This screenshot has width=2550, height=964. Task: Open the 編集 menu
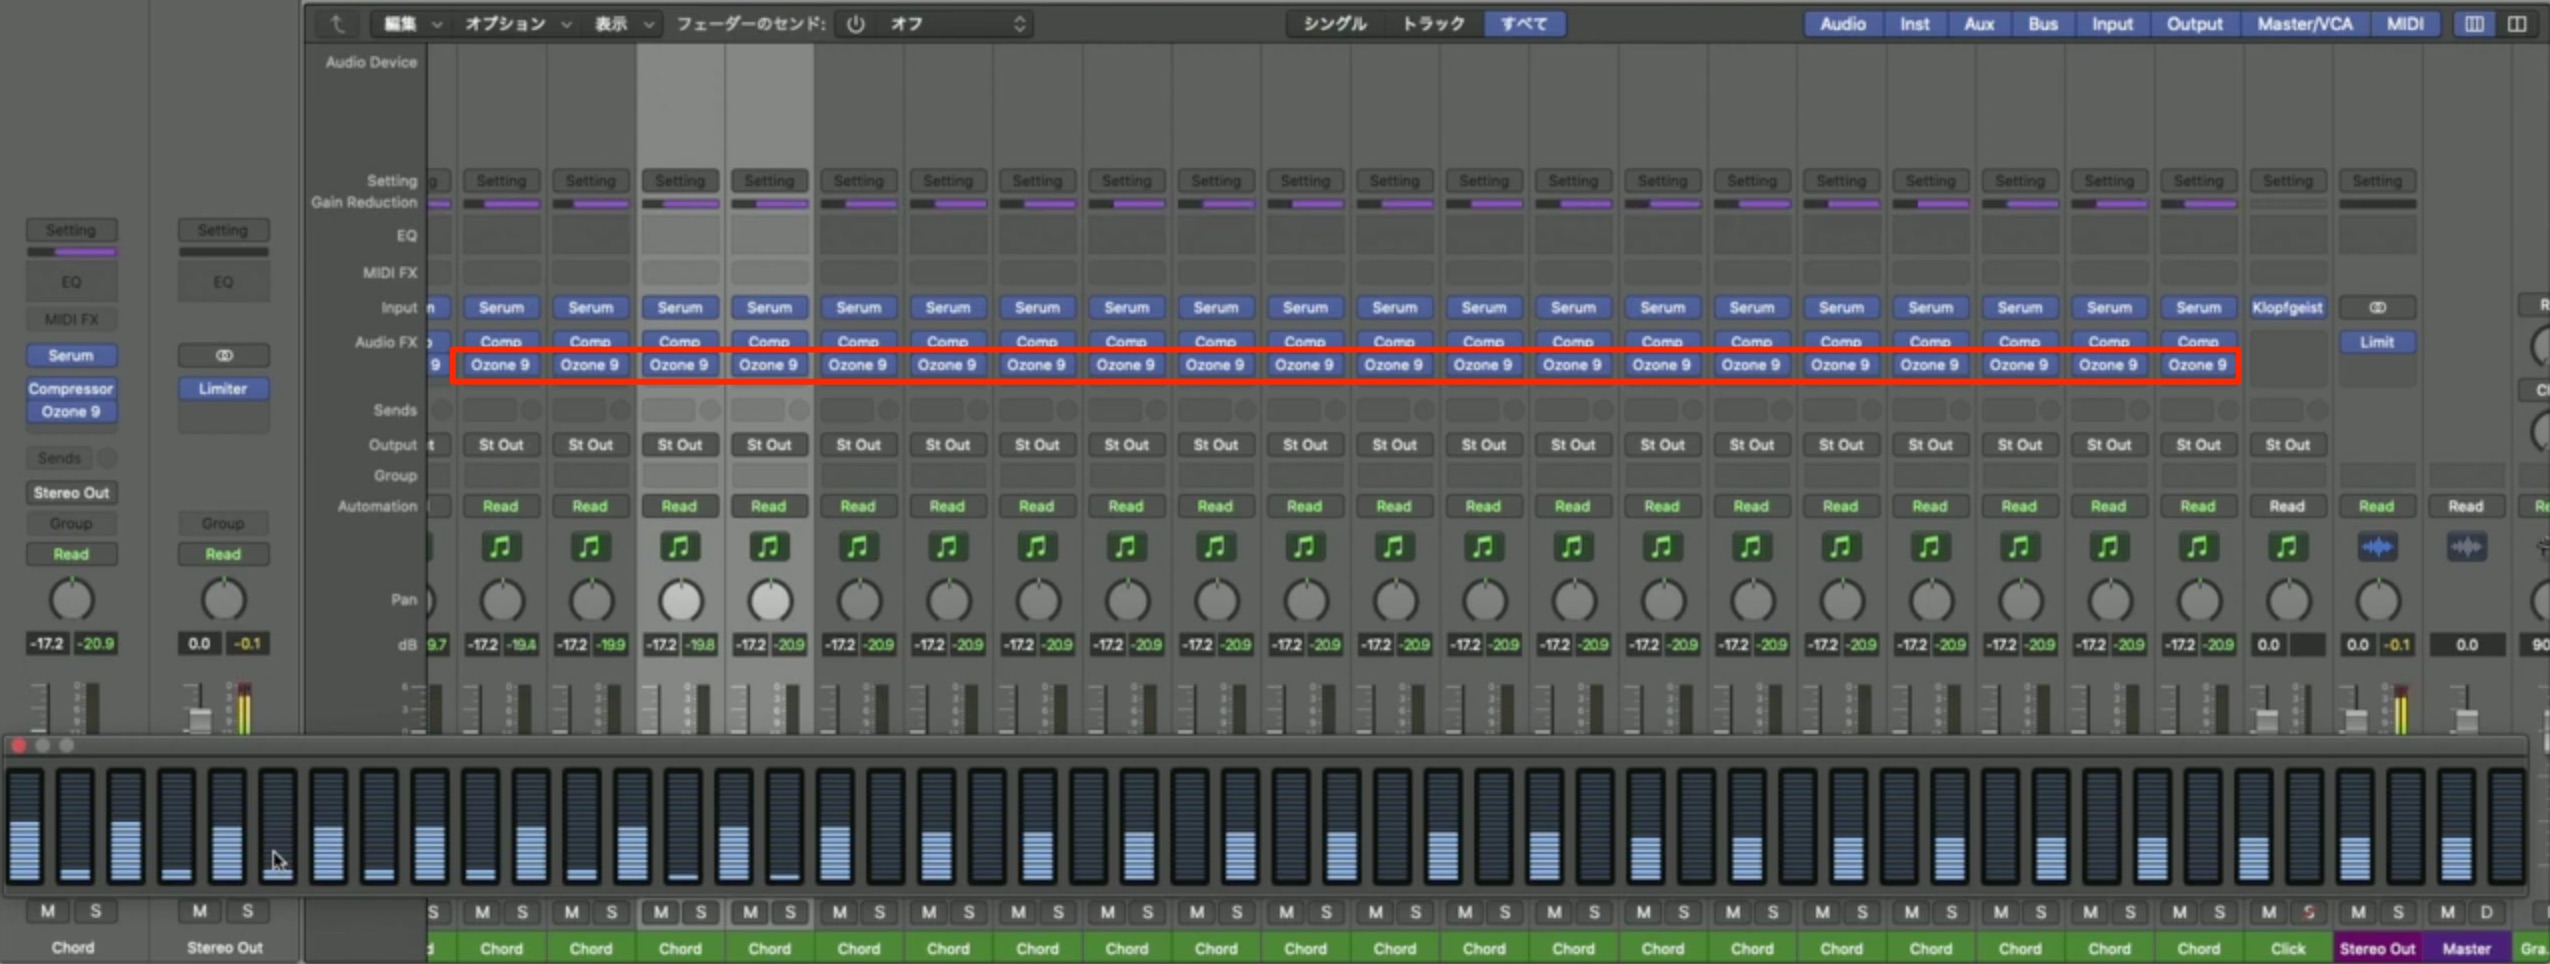(410, 24)
